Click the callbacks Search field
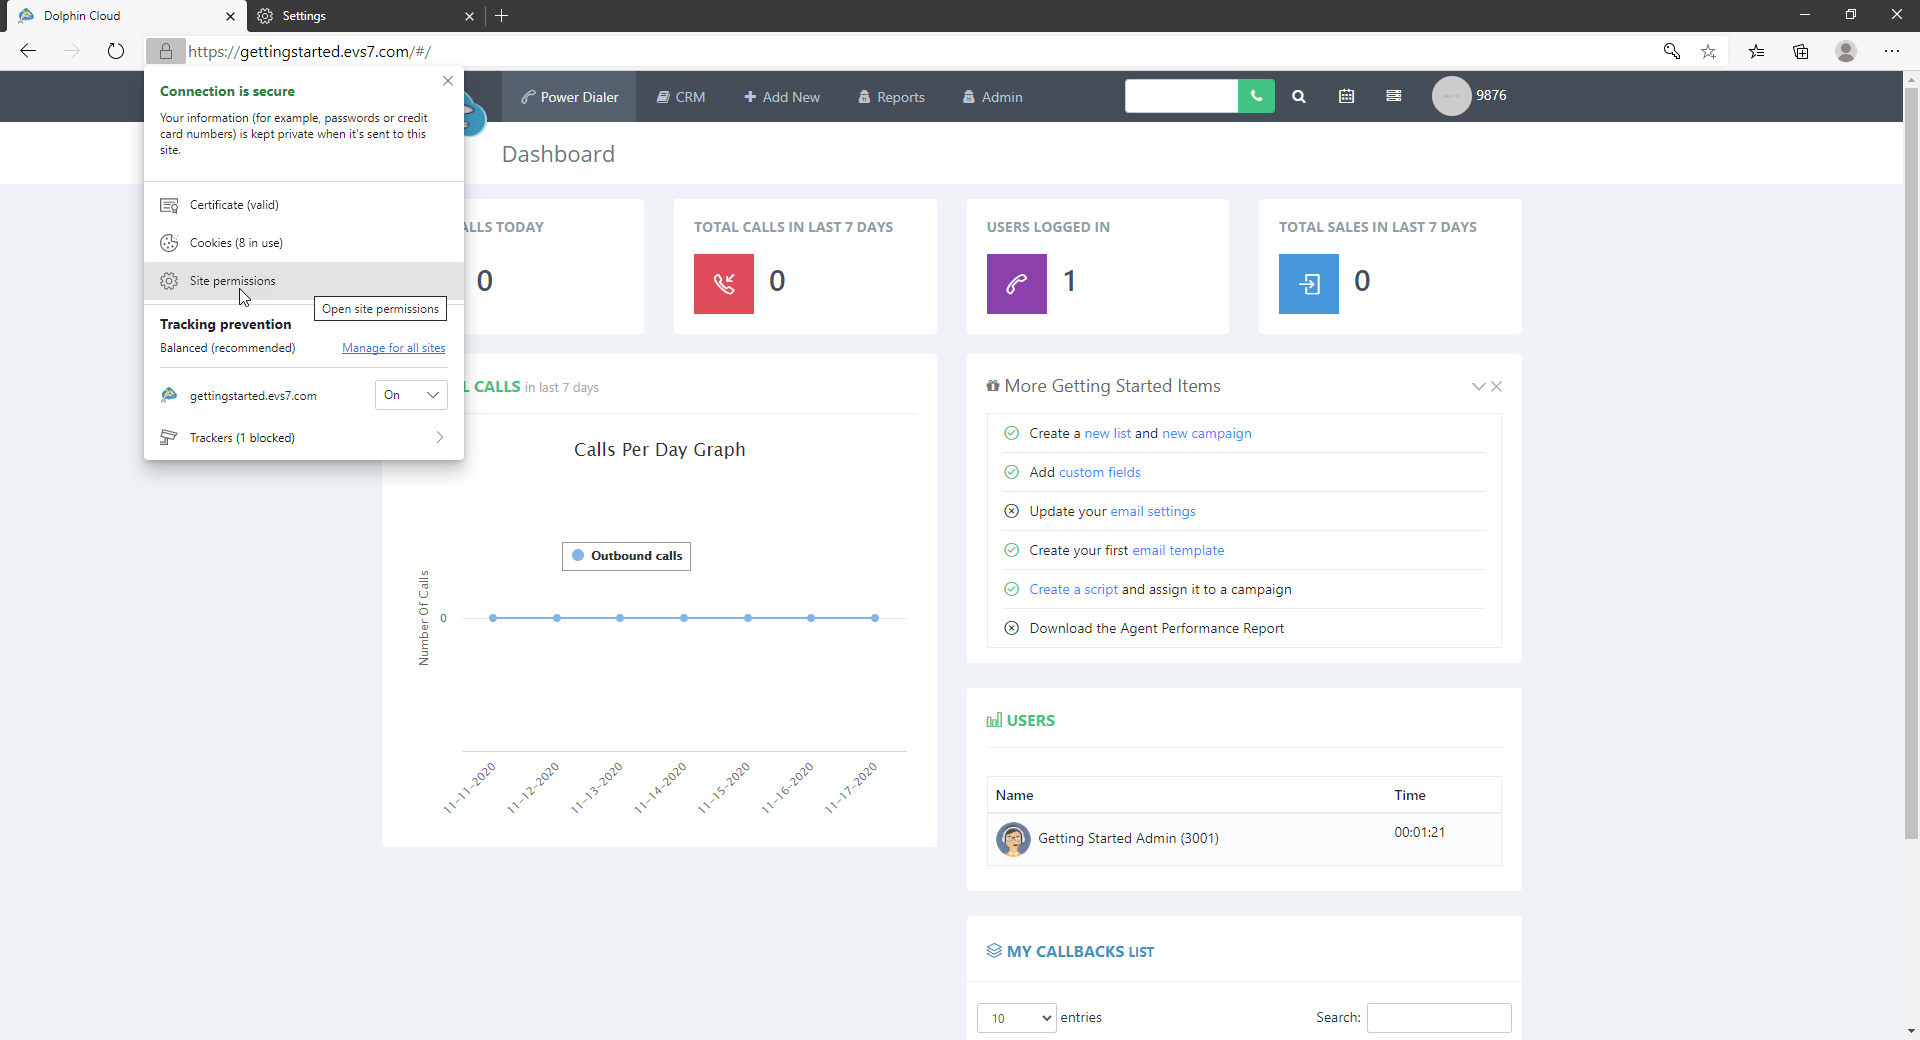Screen dimensions: 1920x1040 point(1439,1018)
